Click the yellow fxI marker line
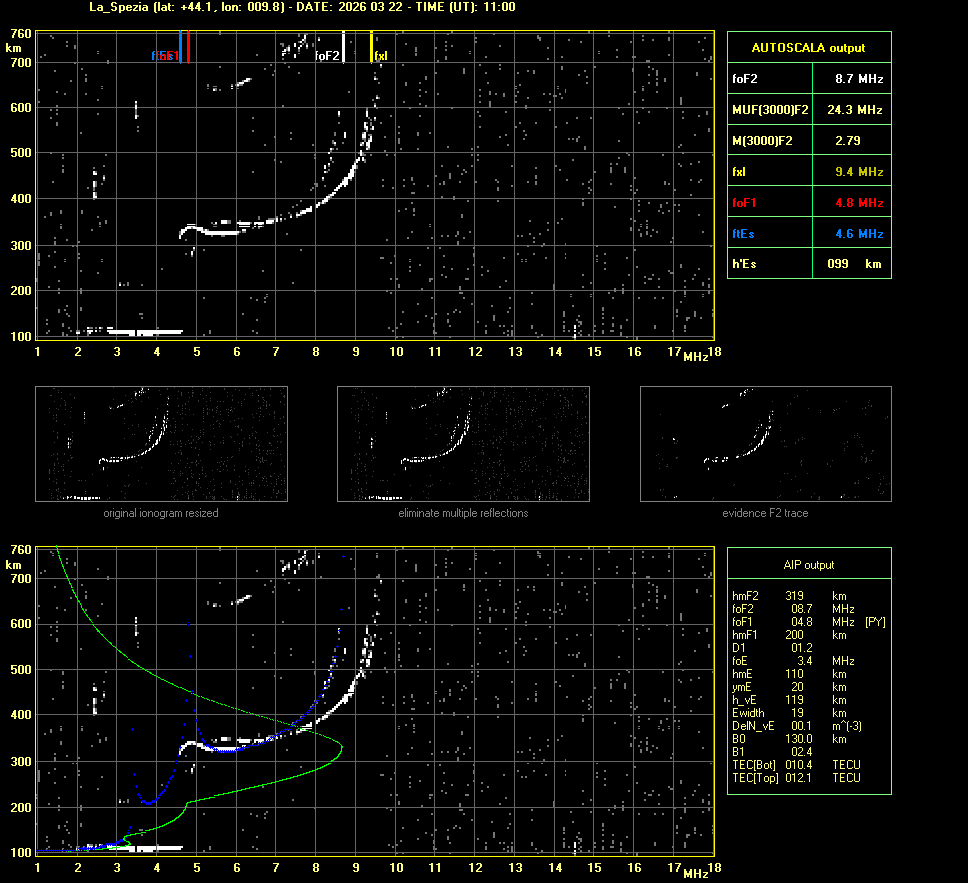The width and height of the screenshot is (968, 883). coord(372,47)
